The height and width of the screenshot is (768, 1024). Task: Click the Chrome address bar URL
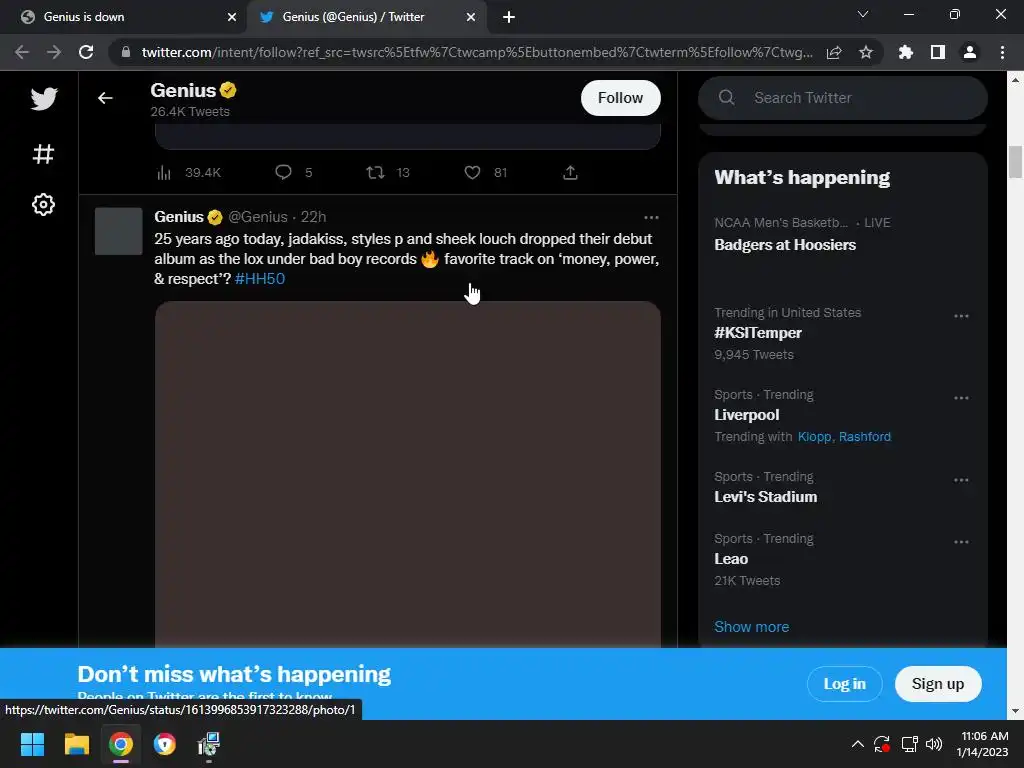point(477,52)
